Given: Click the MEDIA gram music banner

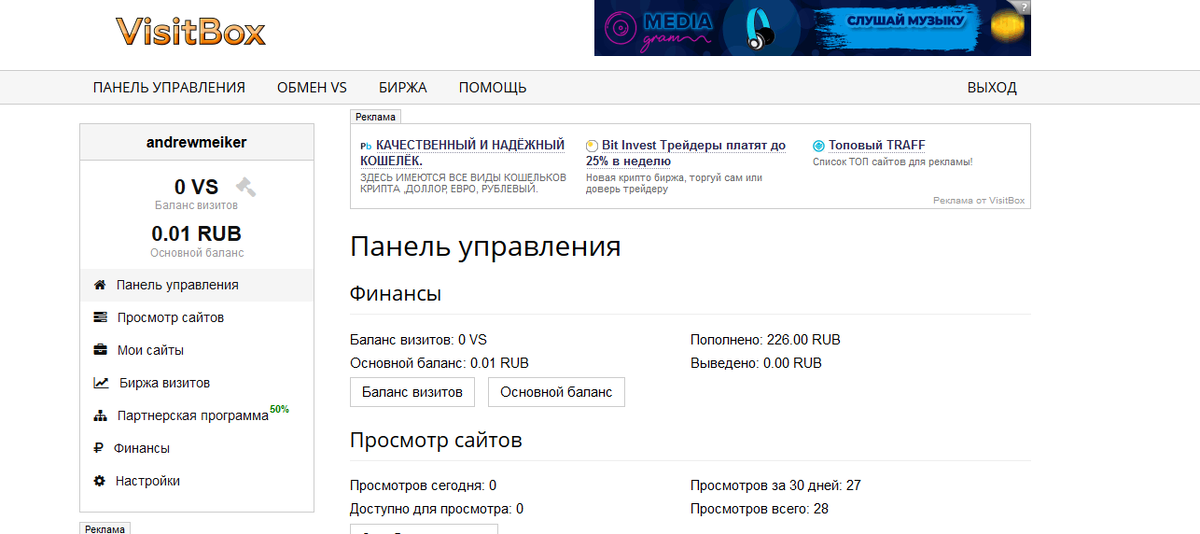Looking at the screenshot, I should point(812,28).
